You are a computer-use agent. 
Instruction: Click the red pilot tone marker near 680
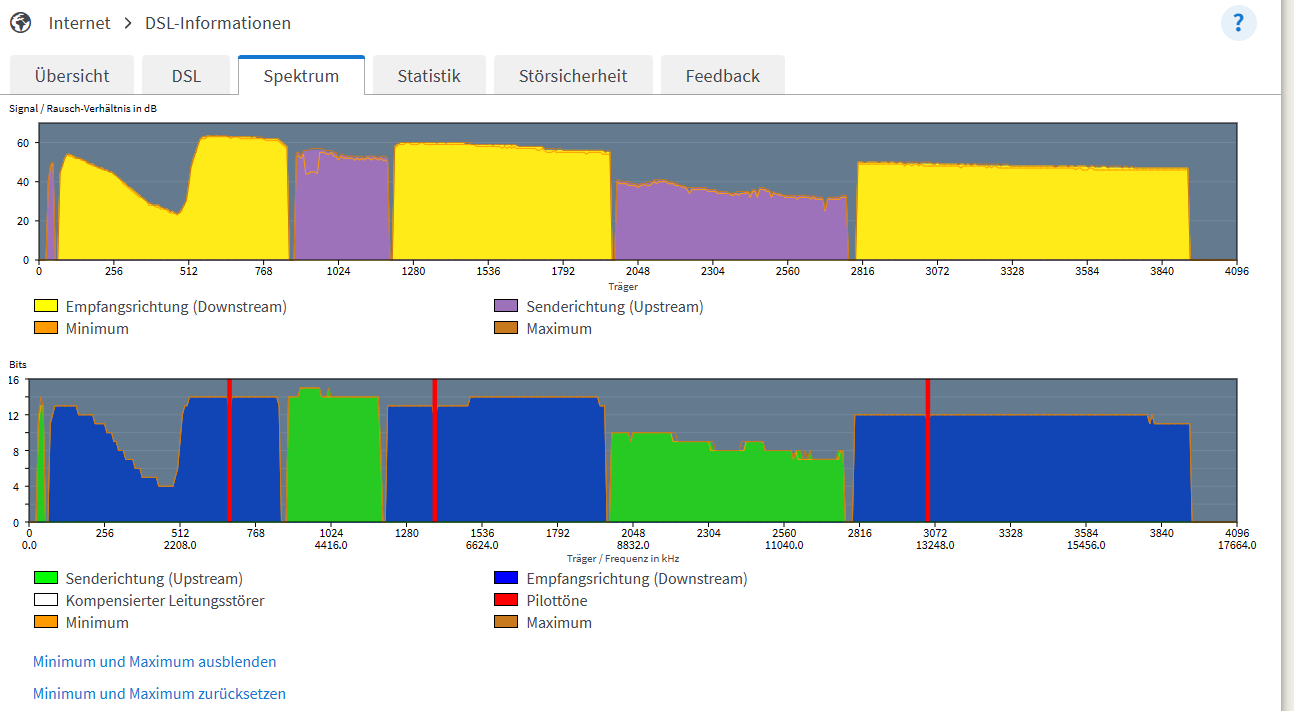(x=229, y=450)
